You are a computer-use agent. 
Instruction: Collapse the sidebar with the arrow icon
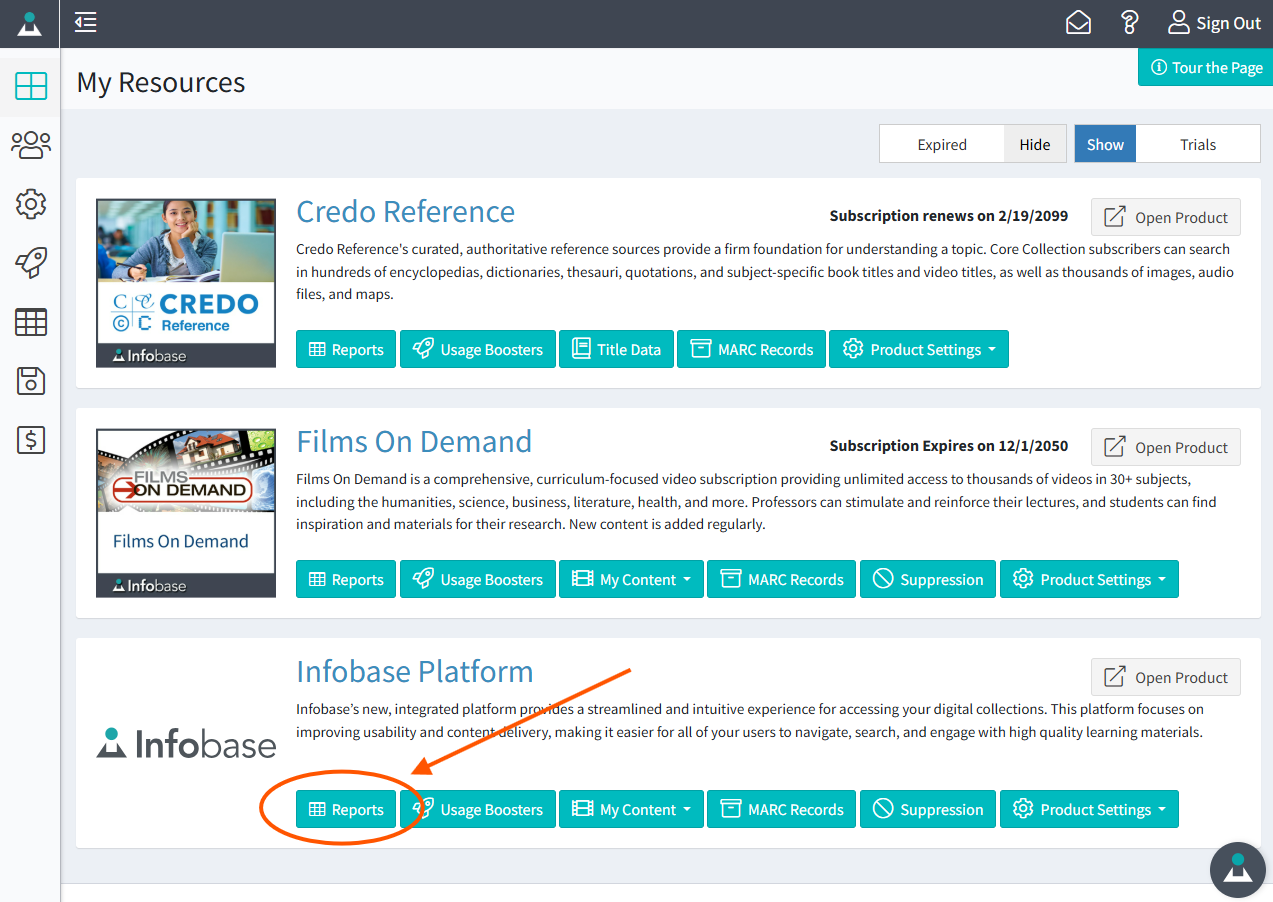[x=85, y=23]
